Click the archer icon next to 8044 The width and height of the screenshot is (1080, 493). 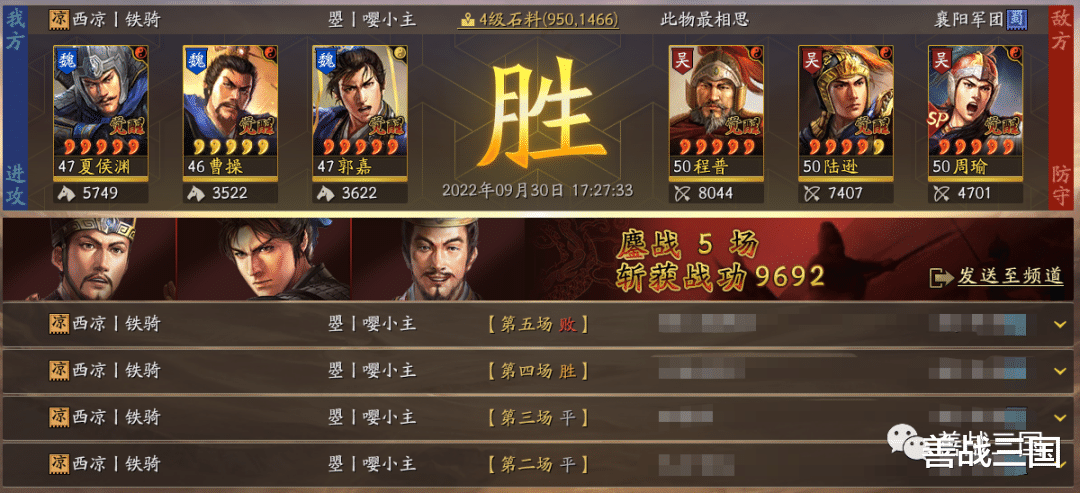pos(683,193)
